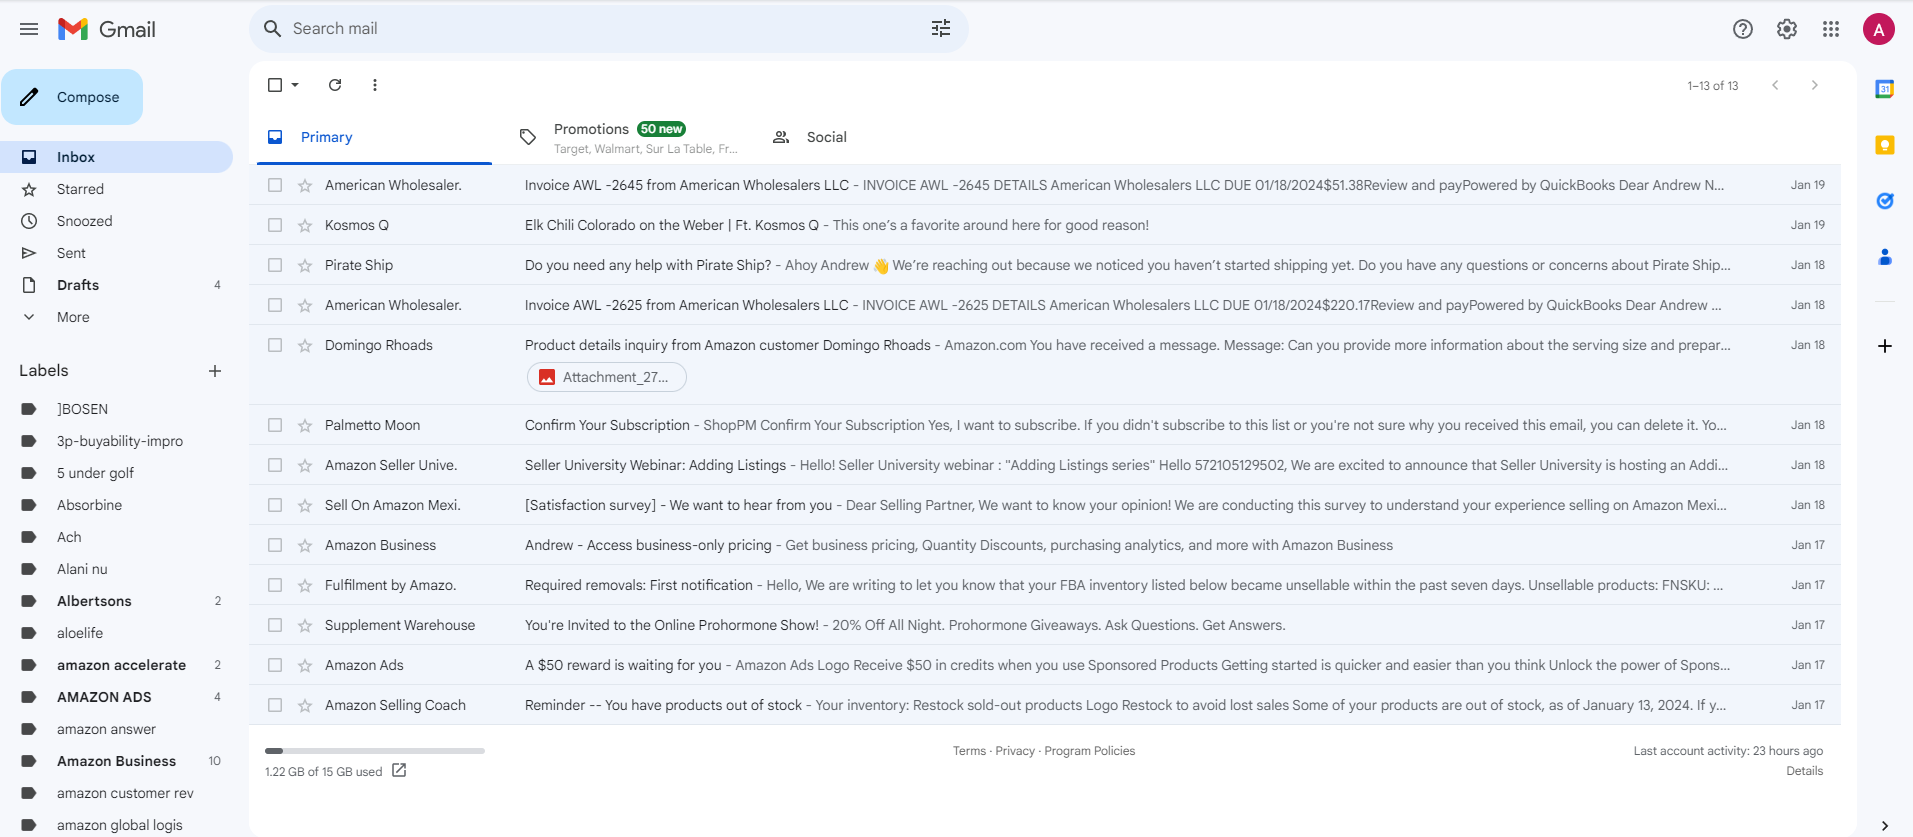Open the Fulfilment by Amazon email
The width and height of the screenshot is (1913, 837).
click(1045, 585)
